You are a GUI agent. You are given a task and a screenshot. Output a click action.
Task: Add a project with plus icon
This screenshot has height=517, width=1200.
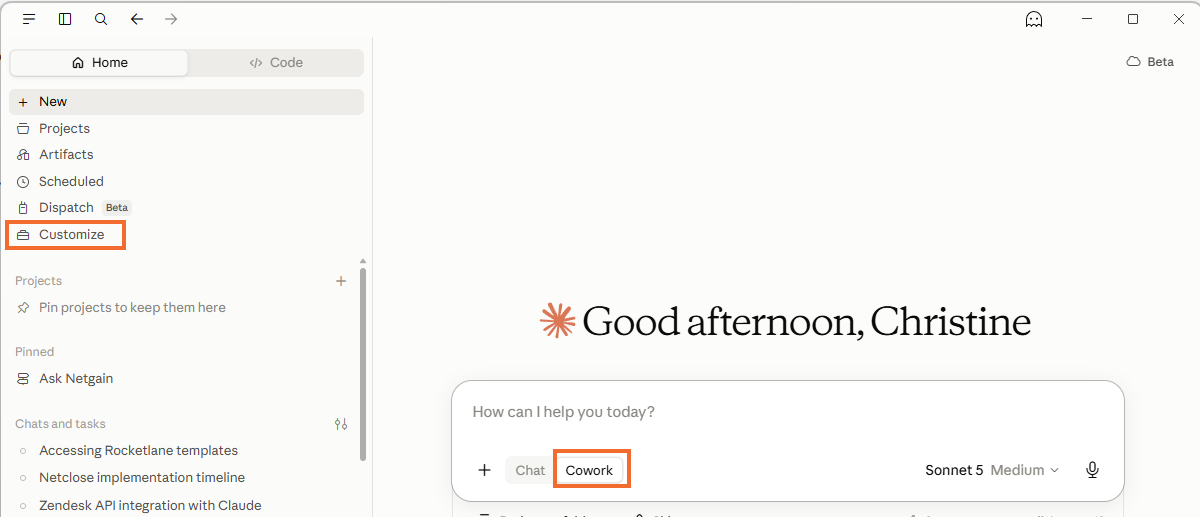click(x=341, y=281)
